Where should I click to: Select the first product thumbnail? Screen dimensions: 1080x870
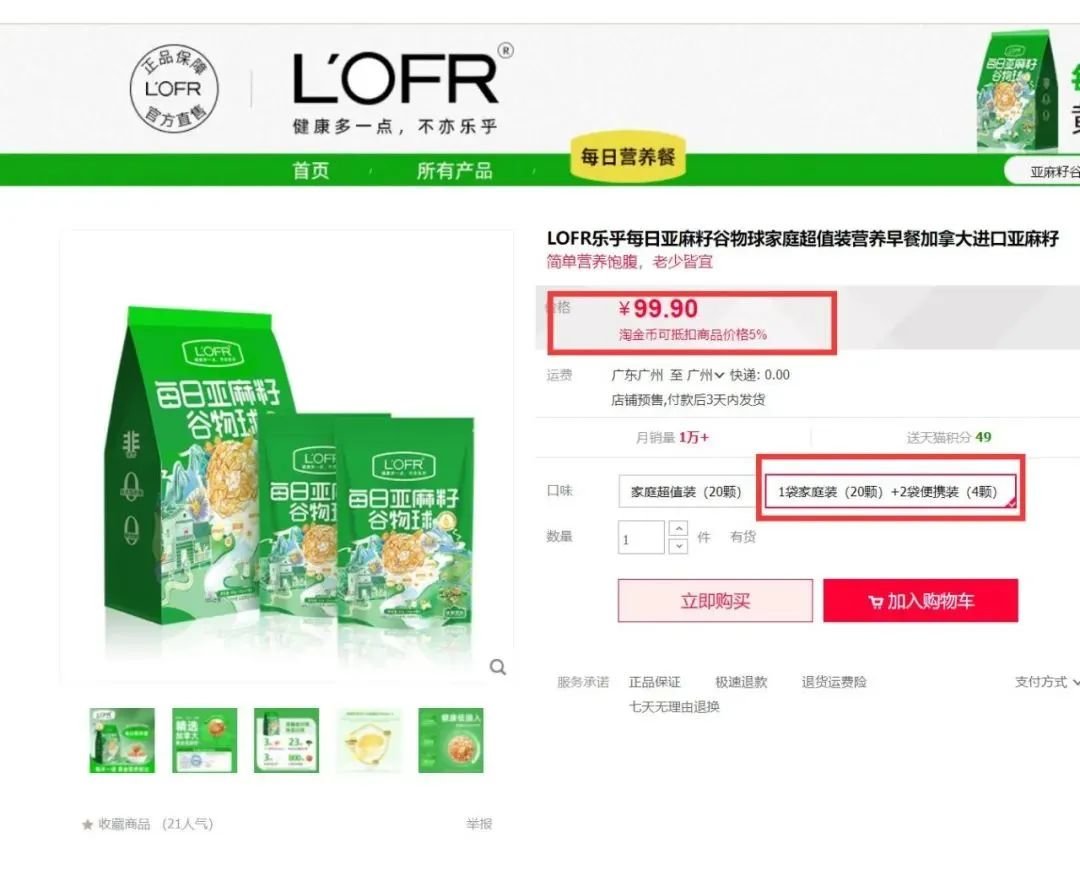[x=122, y=740]
